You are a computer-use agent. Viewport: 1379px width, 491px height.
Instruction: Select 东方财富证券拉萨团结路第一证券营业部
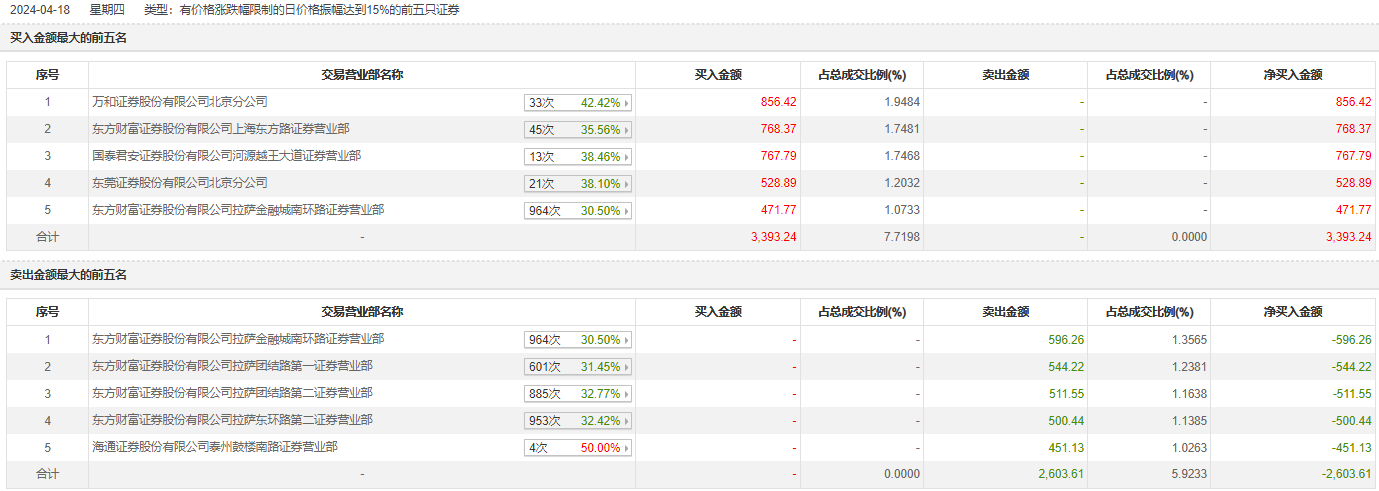tap(233, 366)
